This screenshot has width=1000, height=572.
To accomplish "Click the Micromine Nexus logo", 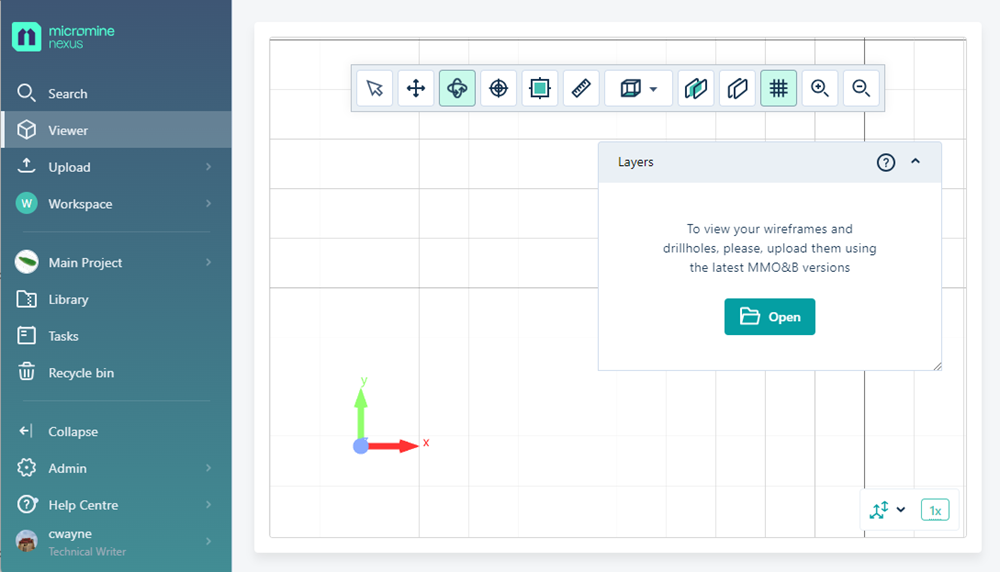I will click(63, 37).
